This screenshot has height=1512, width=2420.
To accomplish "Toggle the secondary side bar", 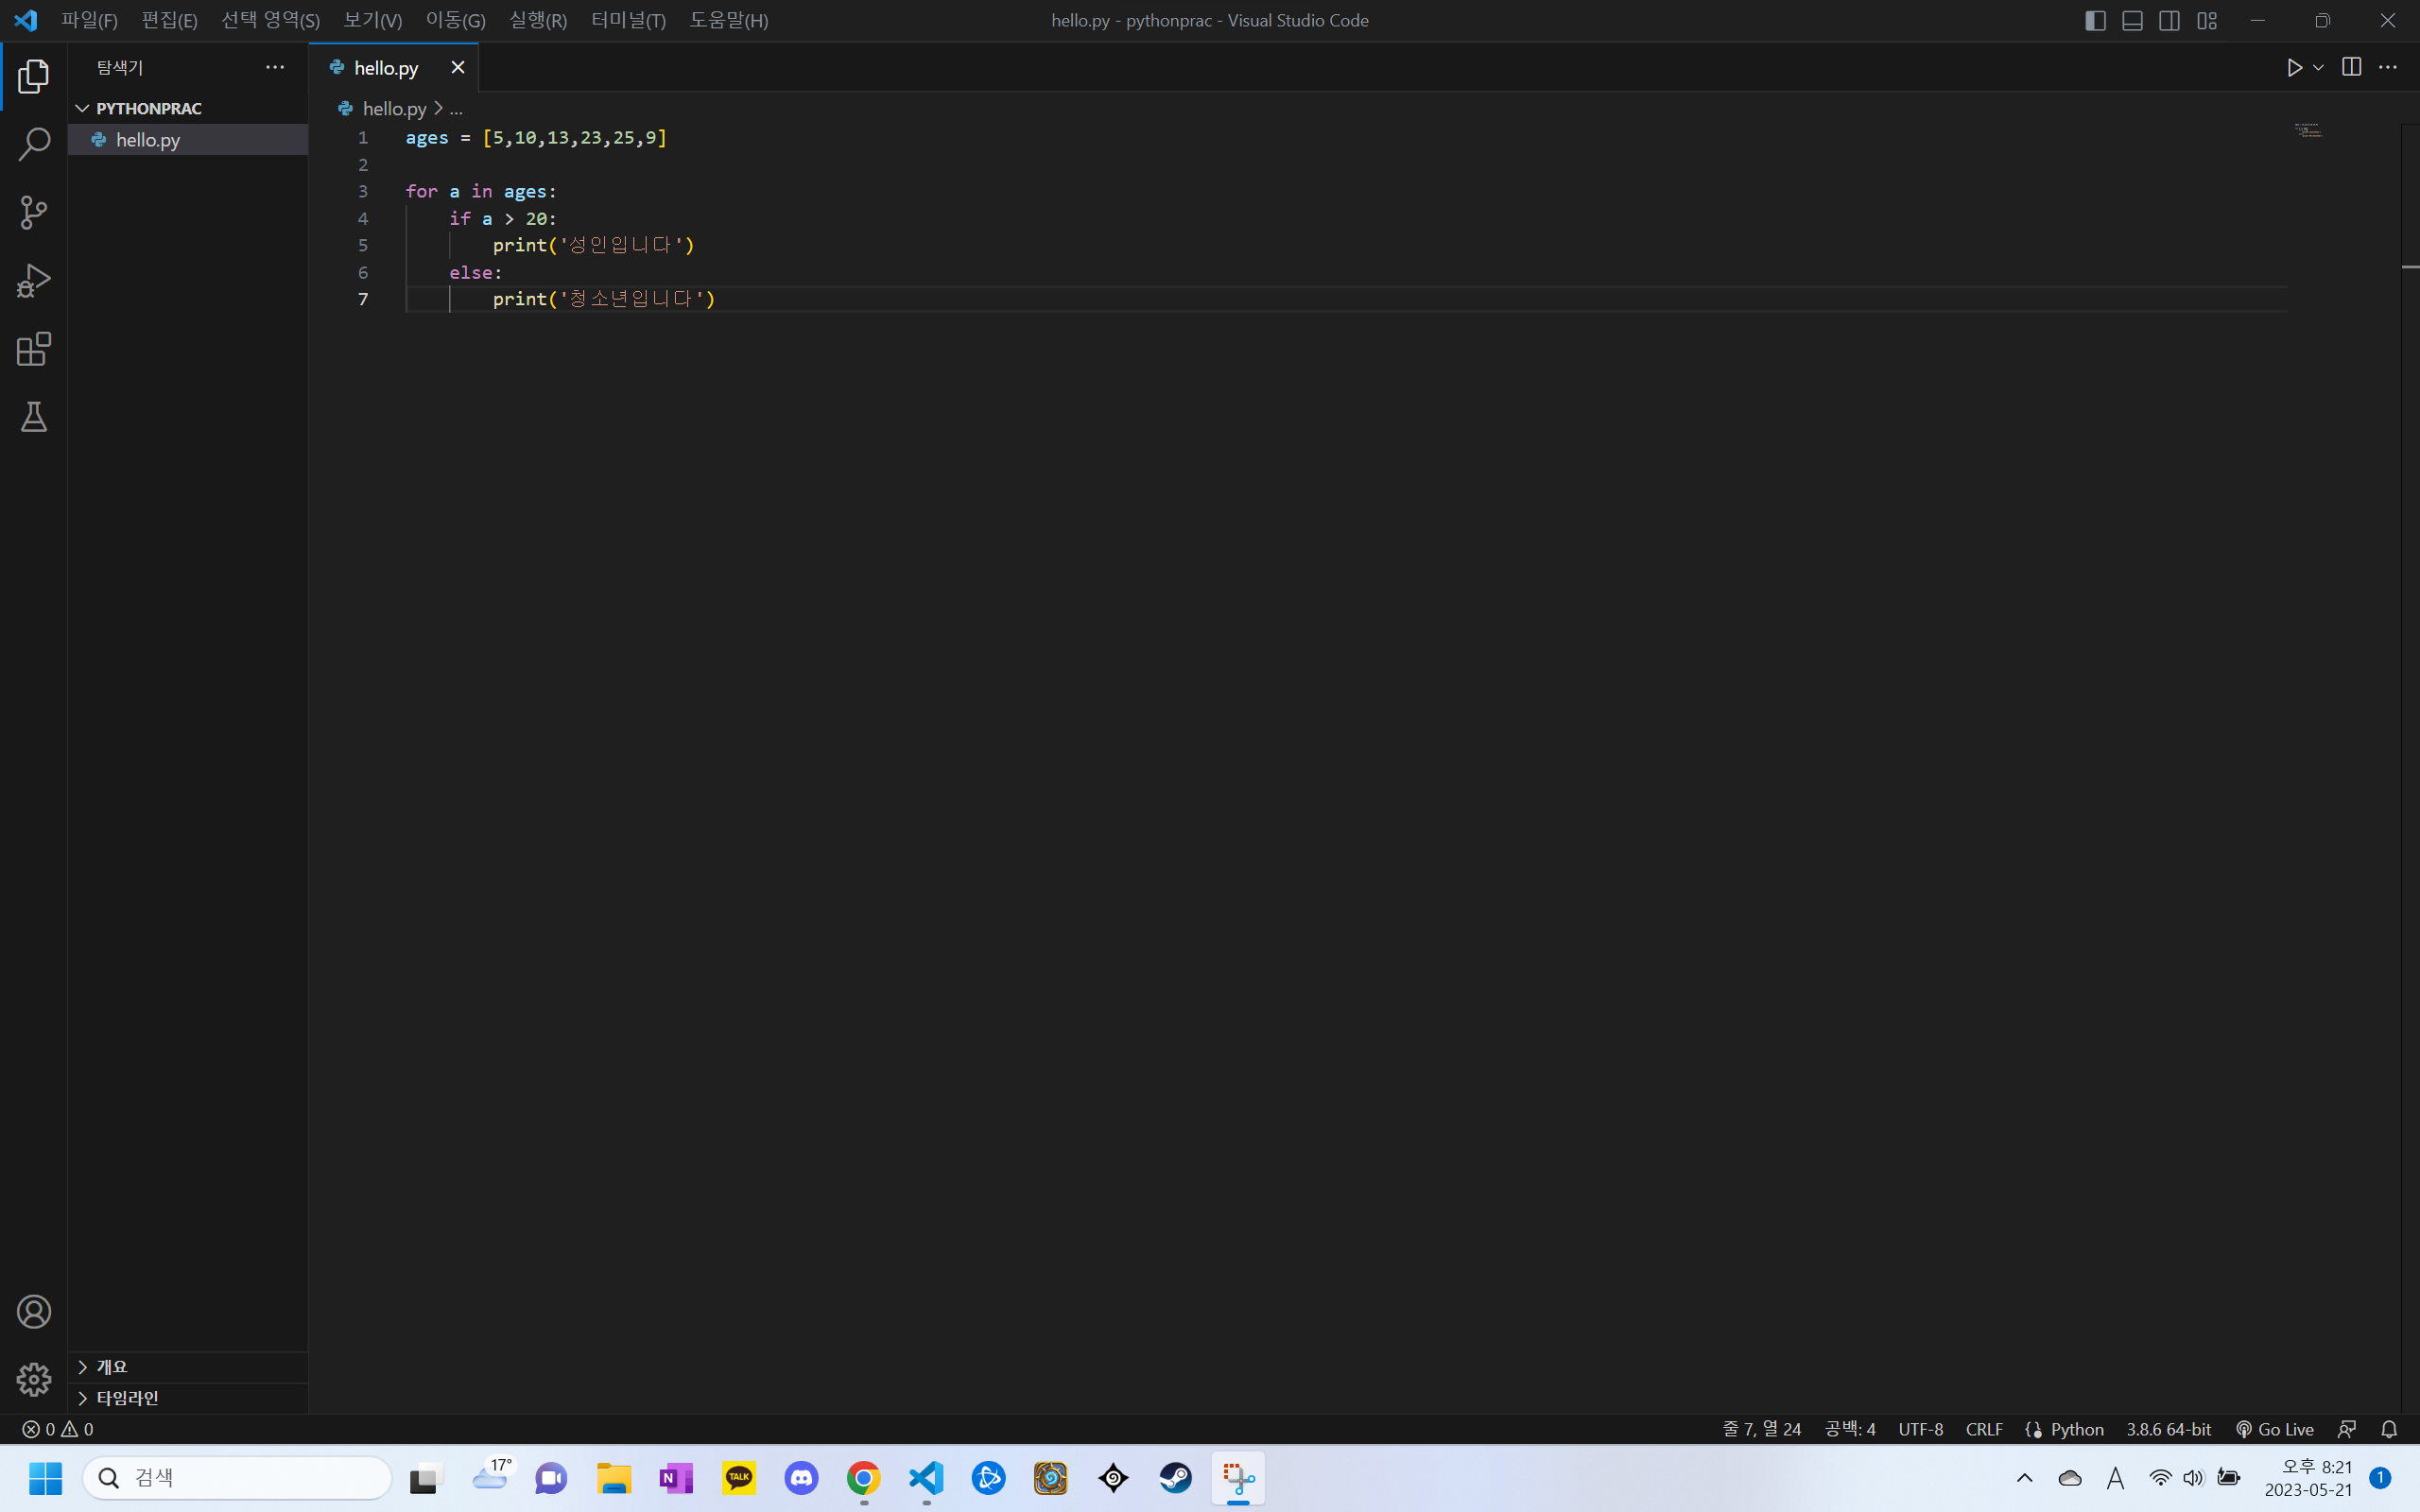I will (2169, 20).
